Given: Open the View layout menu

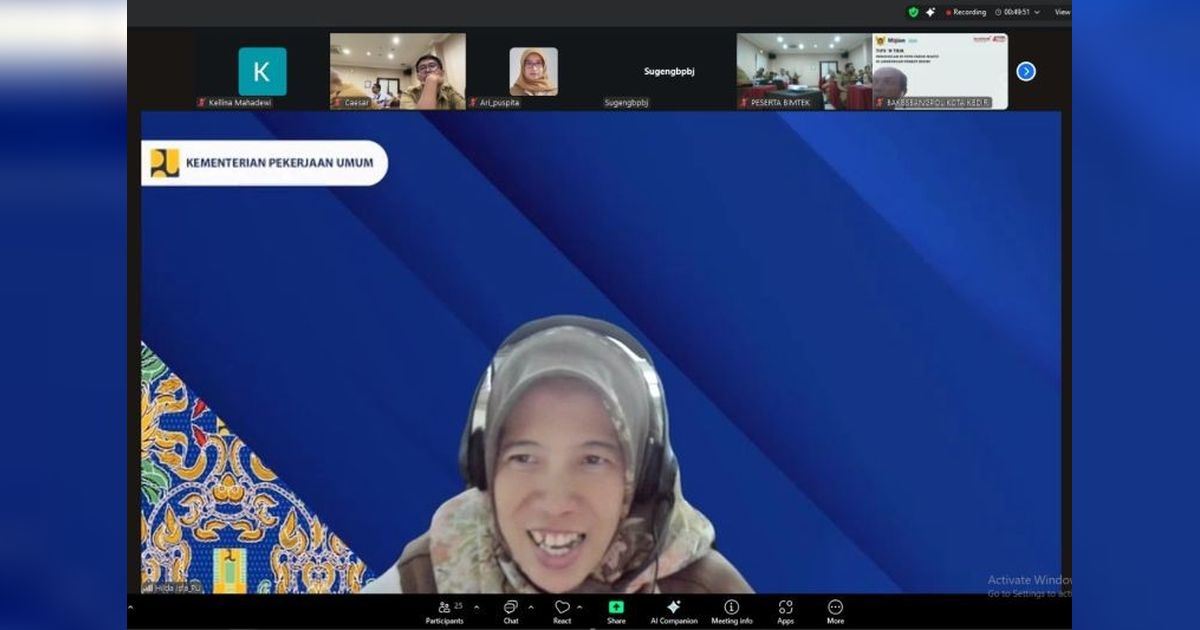Looking at the screenshot, I should pyautogui.click(x=1061, y=12).
